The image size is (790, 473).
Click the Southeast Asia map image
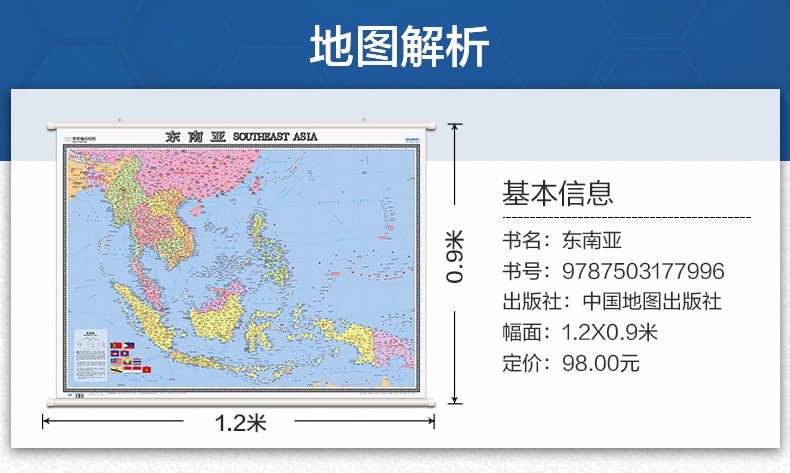click(240, 265)
